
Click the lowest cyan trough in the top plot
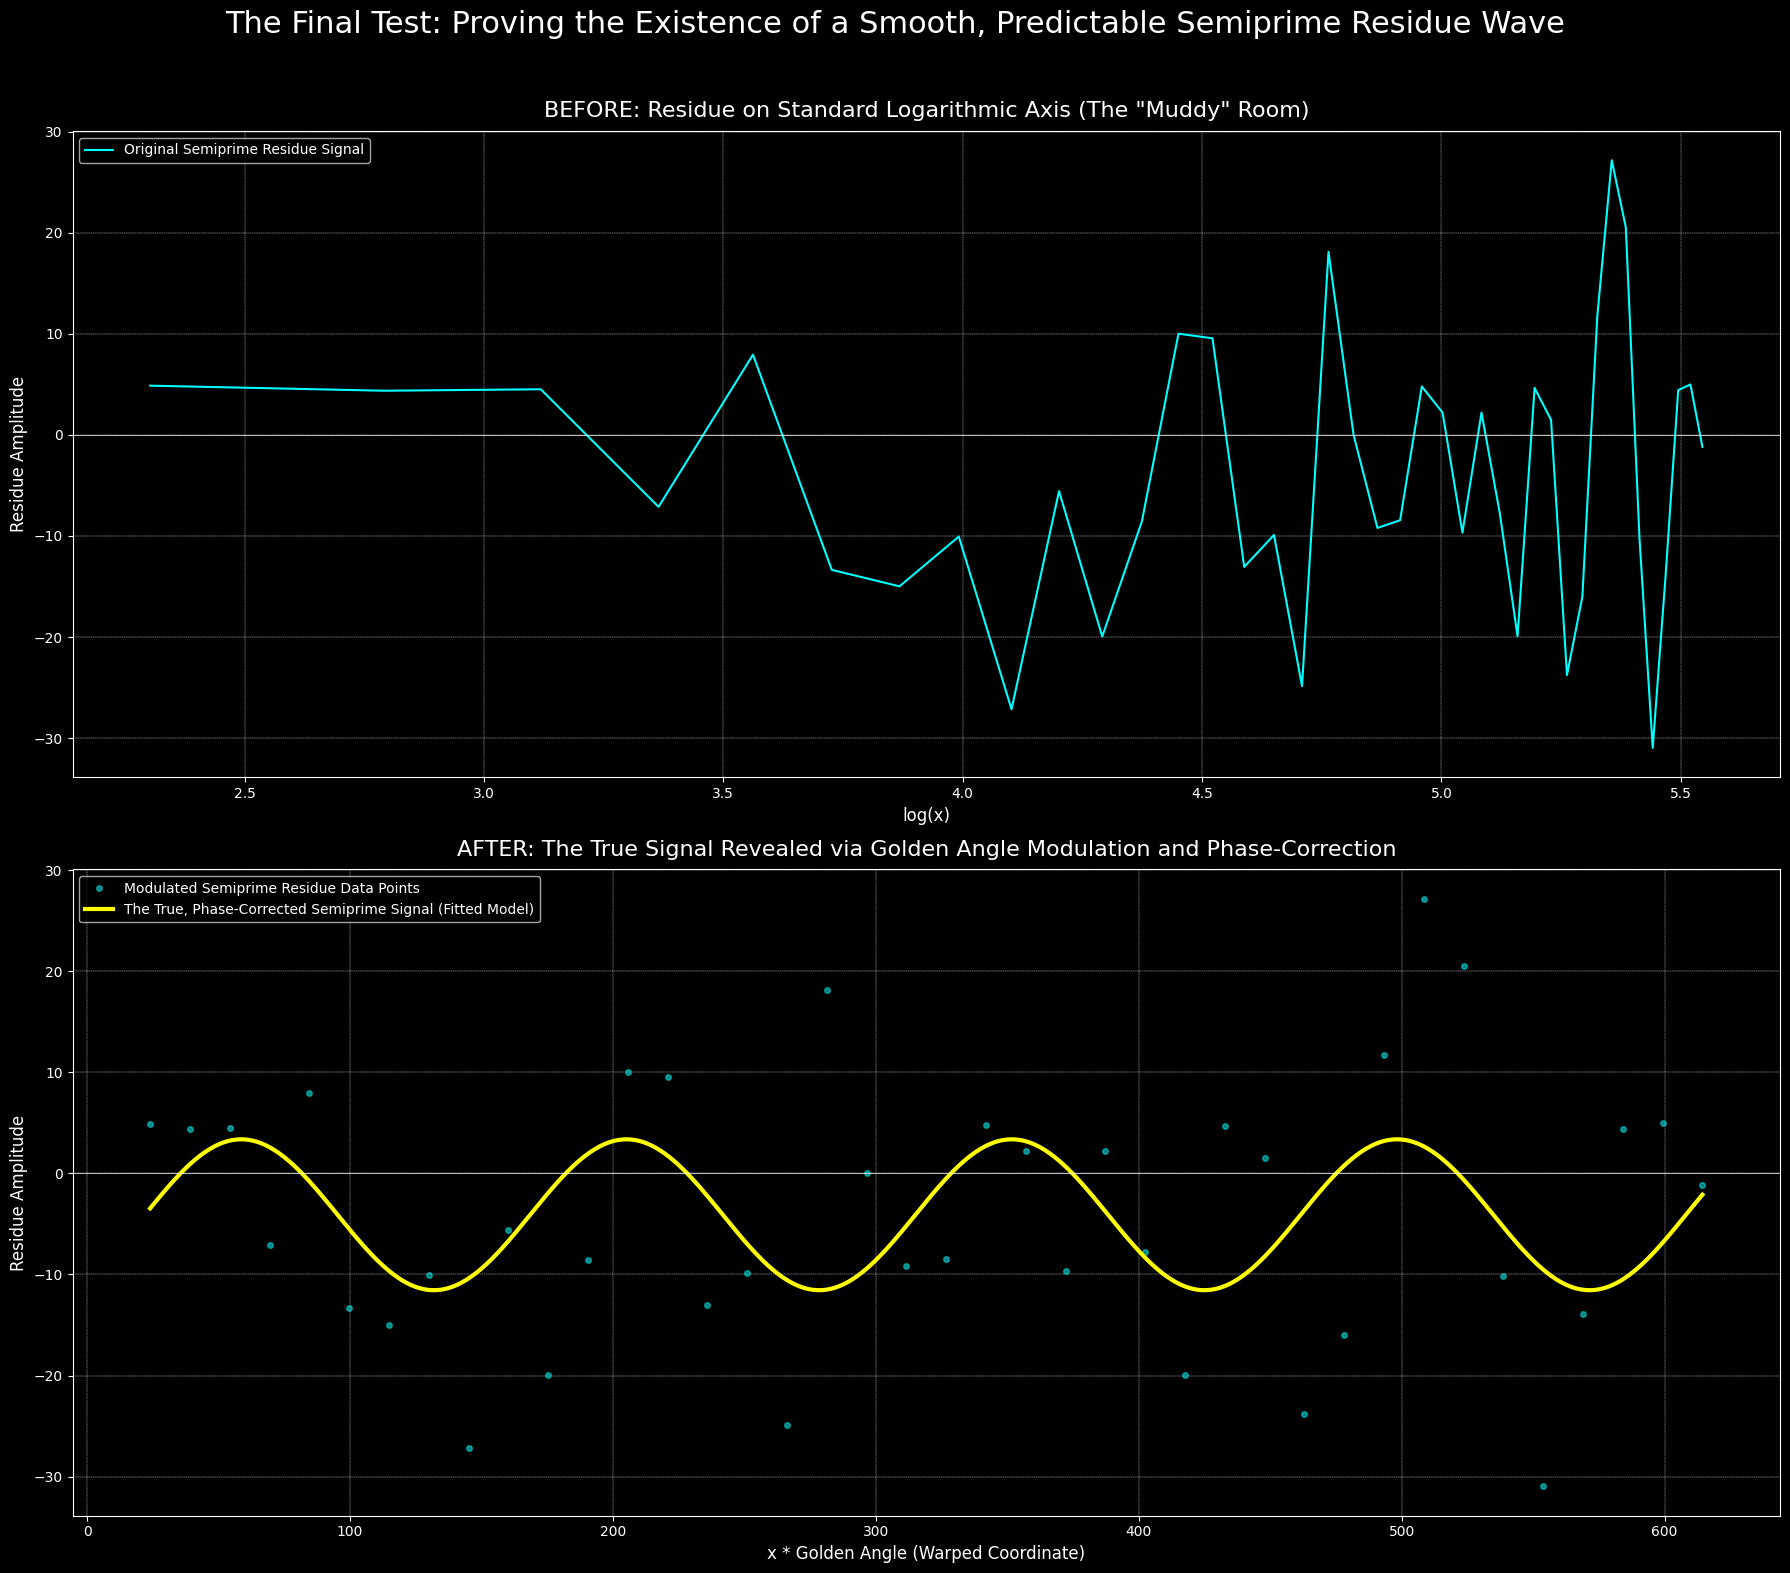click(x=1652, y=747)
